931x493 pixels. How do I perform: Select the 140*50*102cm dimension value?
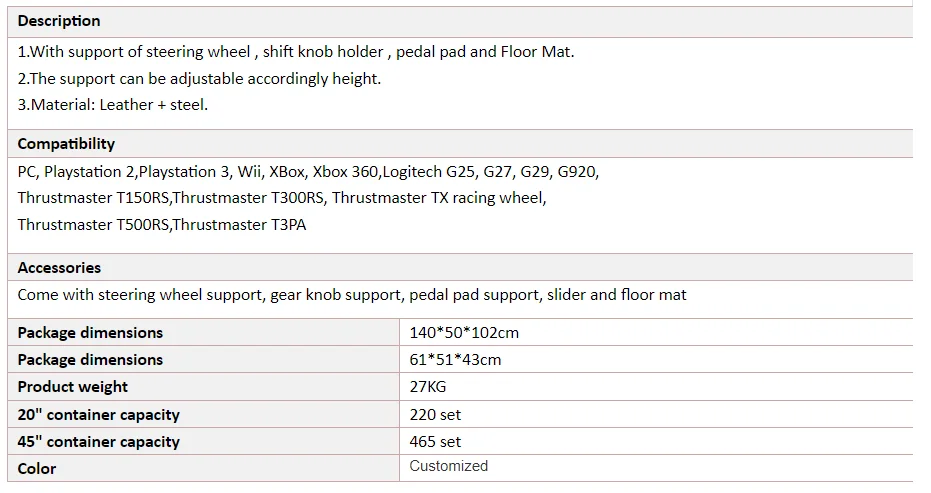click(464, 333)
